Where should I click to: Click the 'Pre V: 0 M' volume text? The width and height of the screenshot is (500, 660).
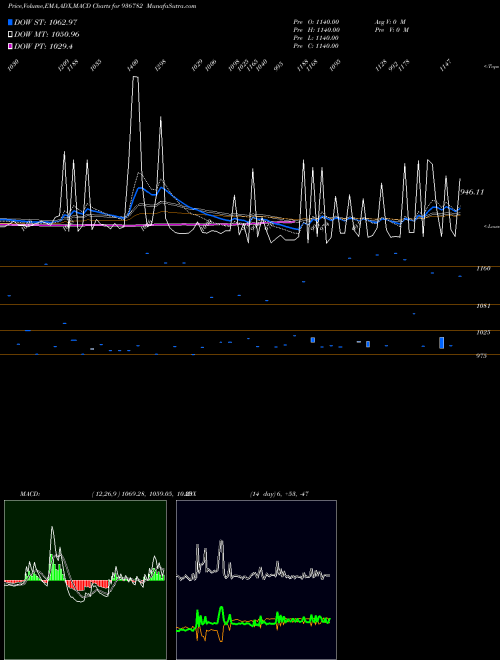[x=392, y=30]
